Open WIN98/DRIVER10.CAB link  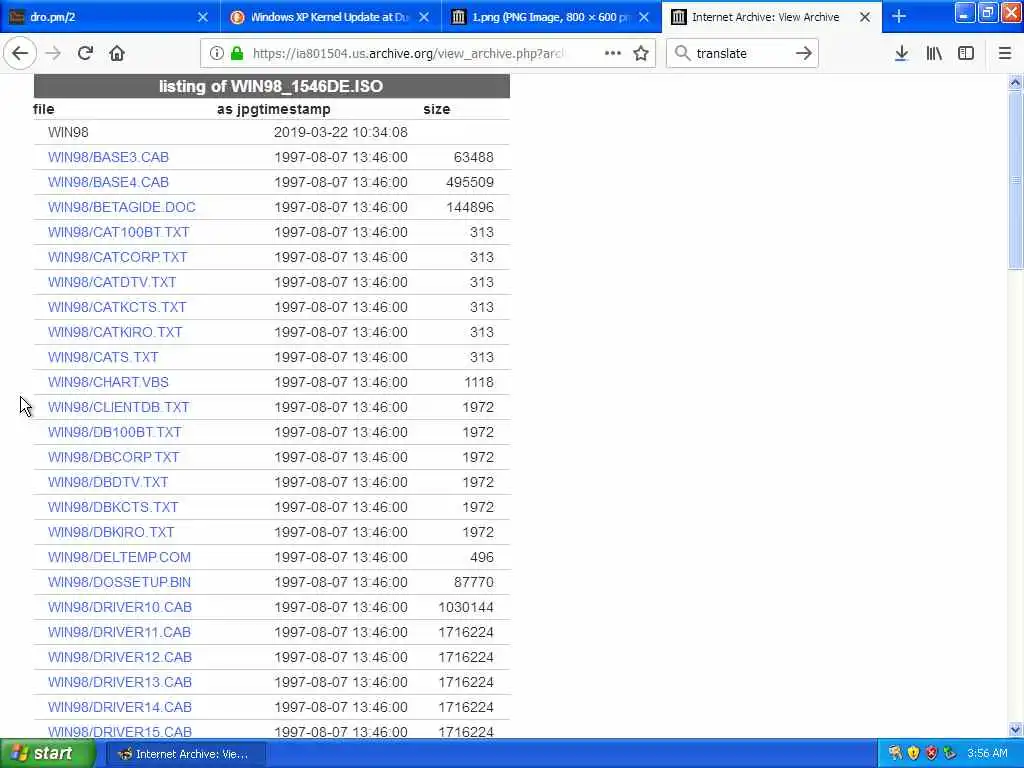[120, 607]
